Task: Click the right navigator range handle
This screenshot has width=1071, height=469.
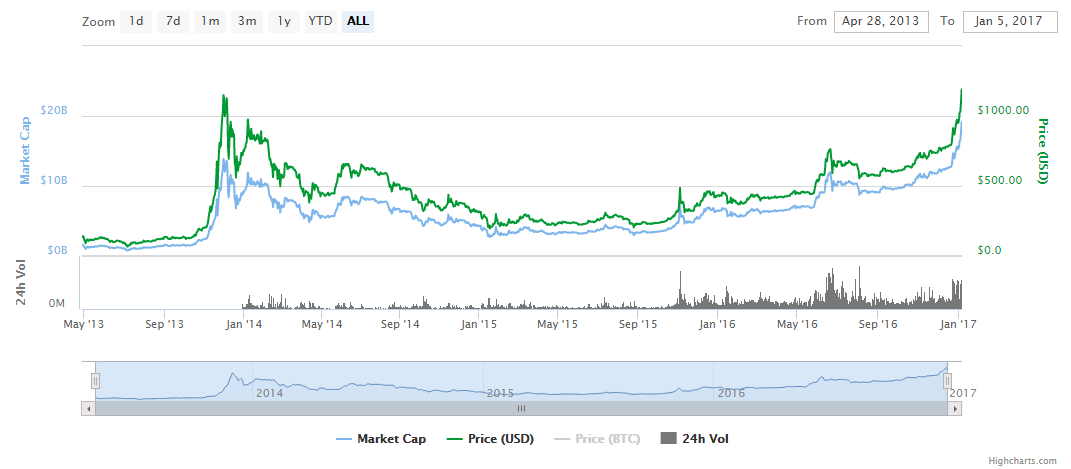Action: (x=948, y=381)
